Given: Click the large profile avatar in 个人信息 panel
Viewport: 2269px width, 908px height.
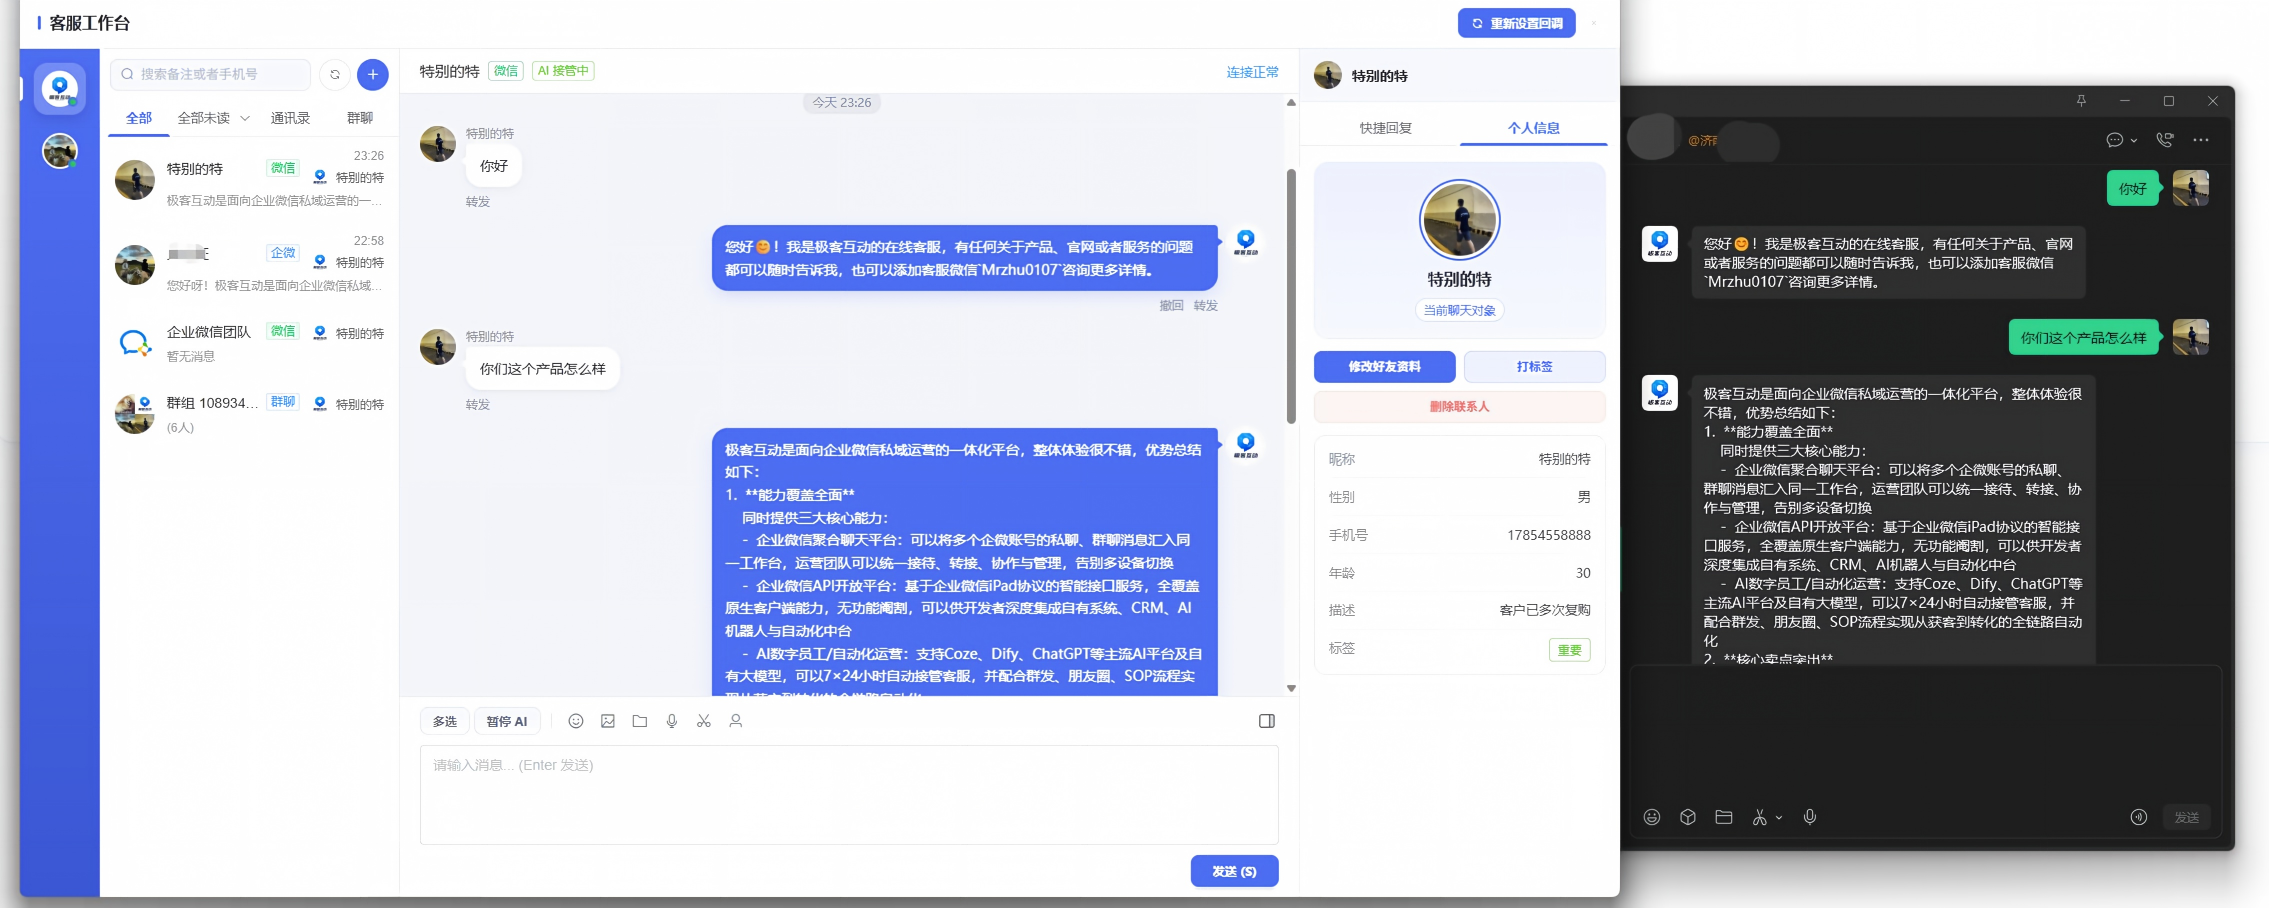Looking at the screenshot, I should (x=1460, y=220).
